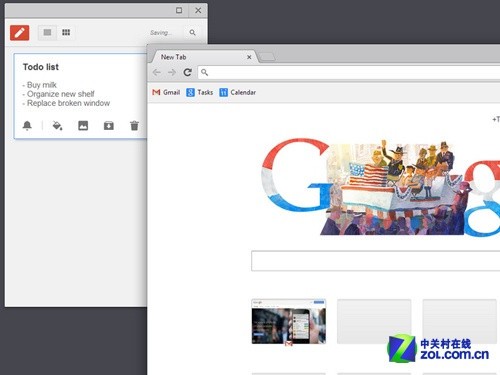Switch notes to single-column list view
This screenshot has width=500, height=375.
pyautogui.click(x=47, y=32)
